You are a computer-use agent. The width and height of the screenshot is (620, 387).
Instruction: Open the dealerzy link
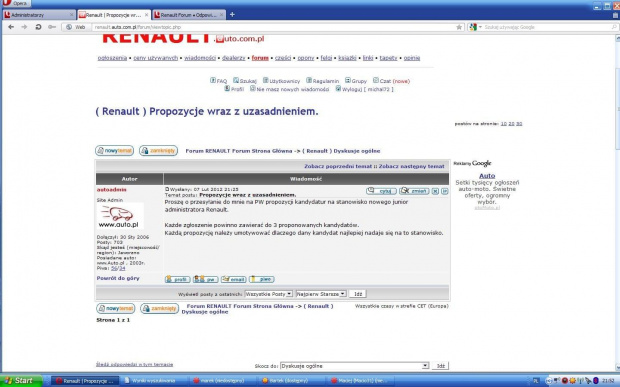(x=234, y=58)
